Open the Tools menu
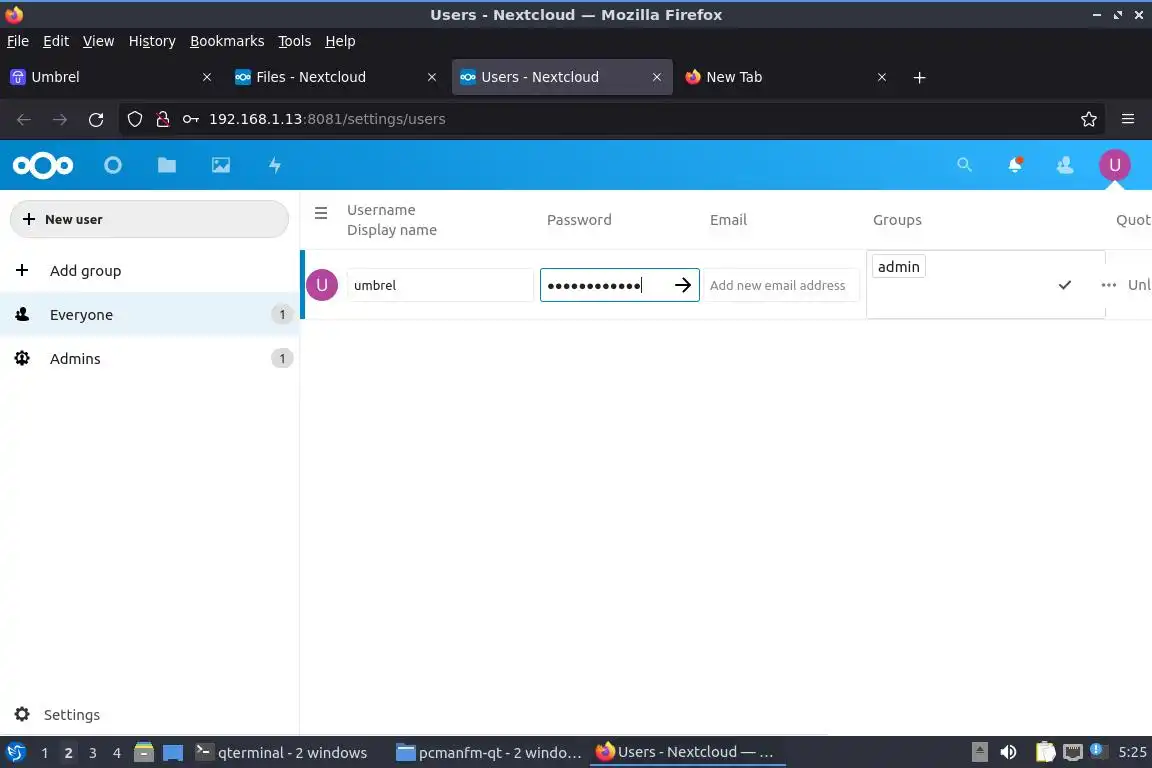 click(295, 41)
